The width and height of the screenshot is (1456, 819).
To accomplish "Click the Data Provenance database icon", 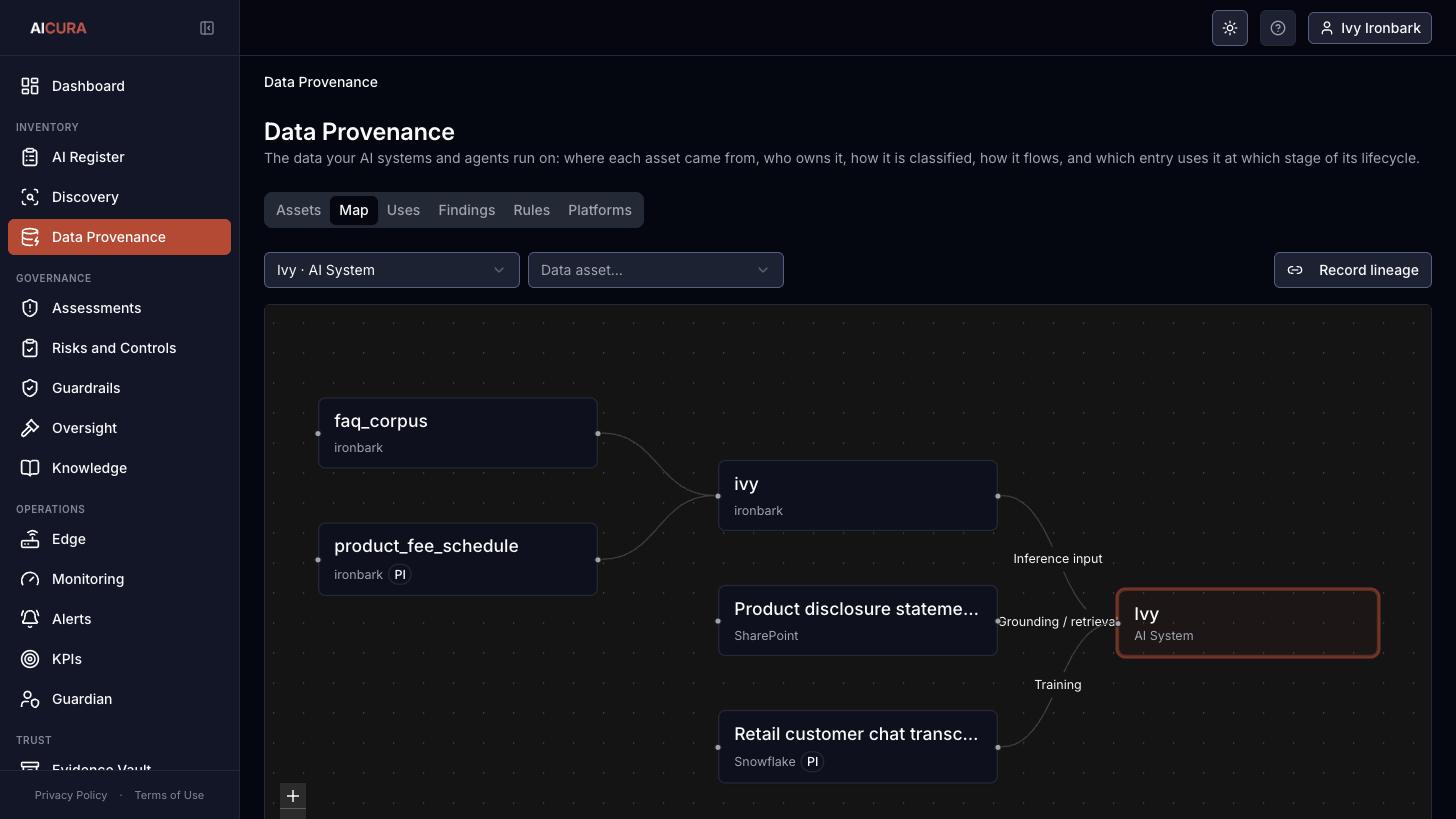I will (30, 237).
